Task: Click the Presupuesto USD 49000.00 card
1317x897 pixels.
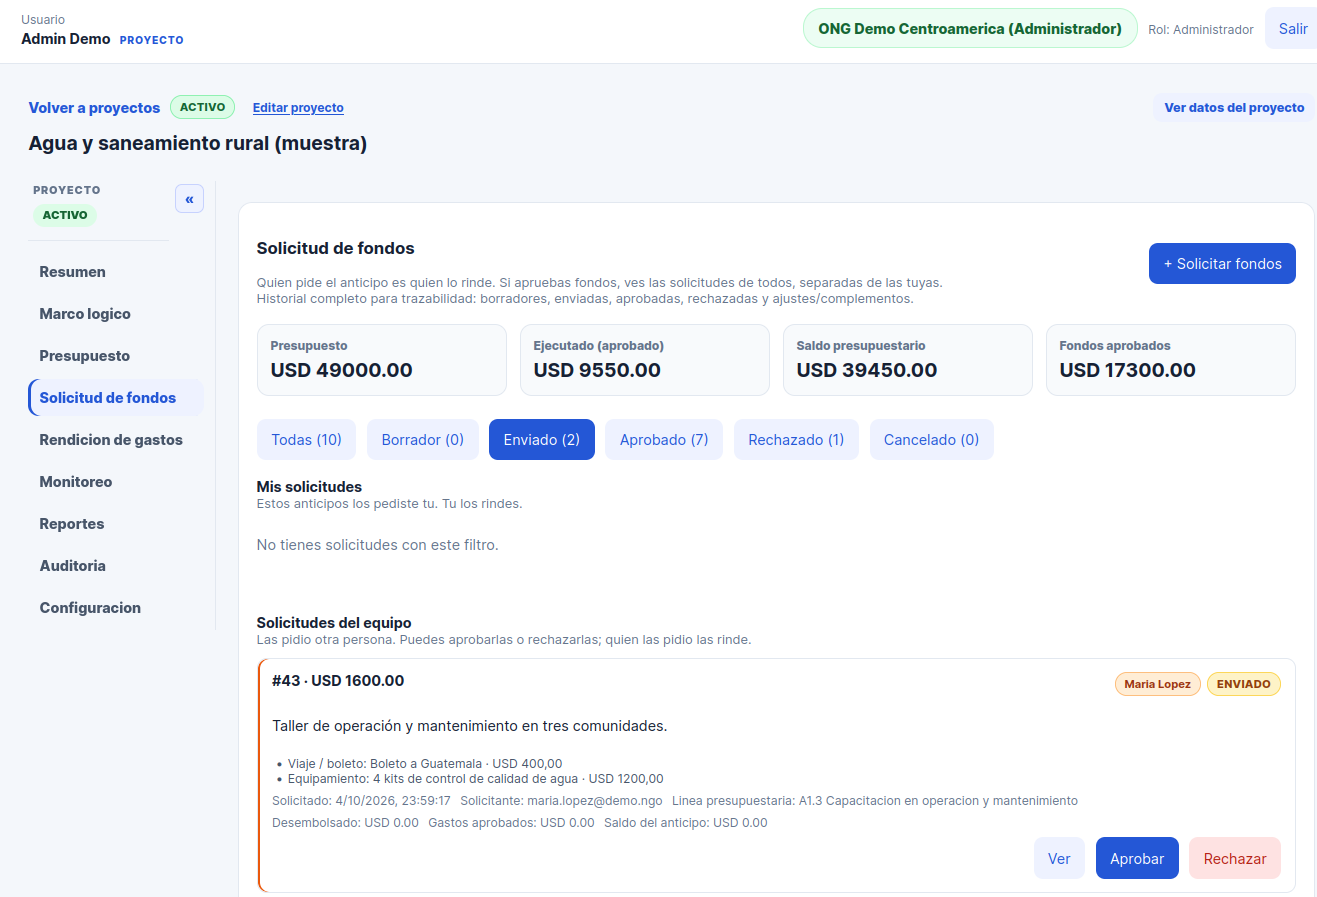Action: [382, 360]
